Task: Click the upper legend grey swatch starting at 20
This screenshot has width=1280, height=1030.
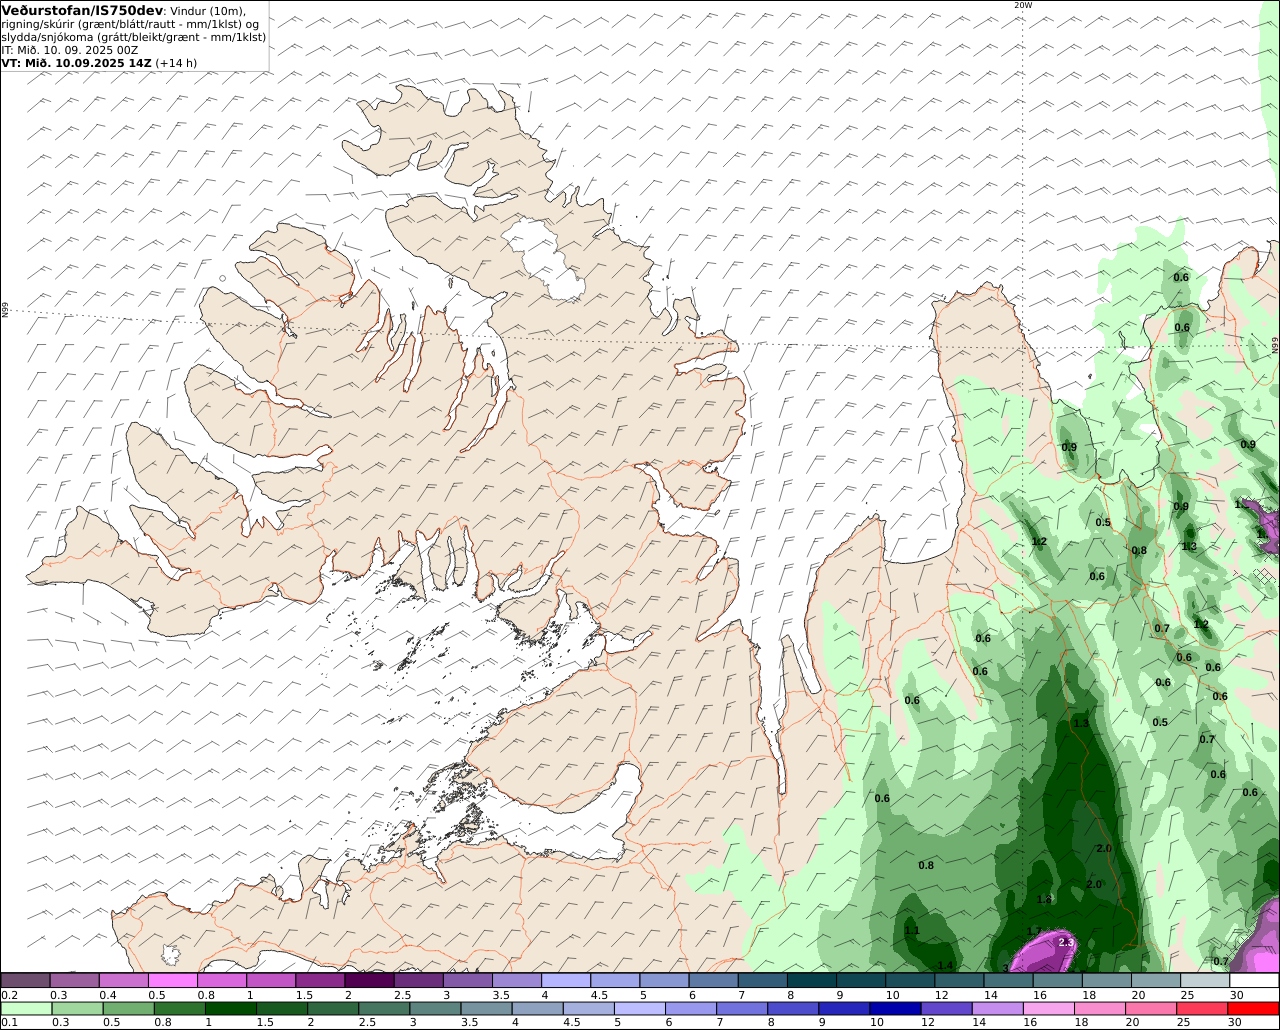Action: click(1156, 981)
